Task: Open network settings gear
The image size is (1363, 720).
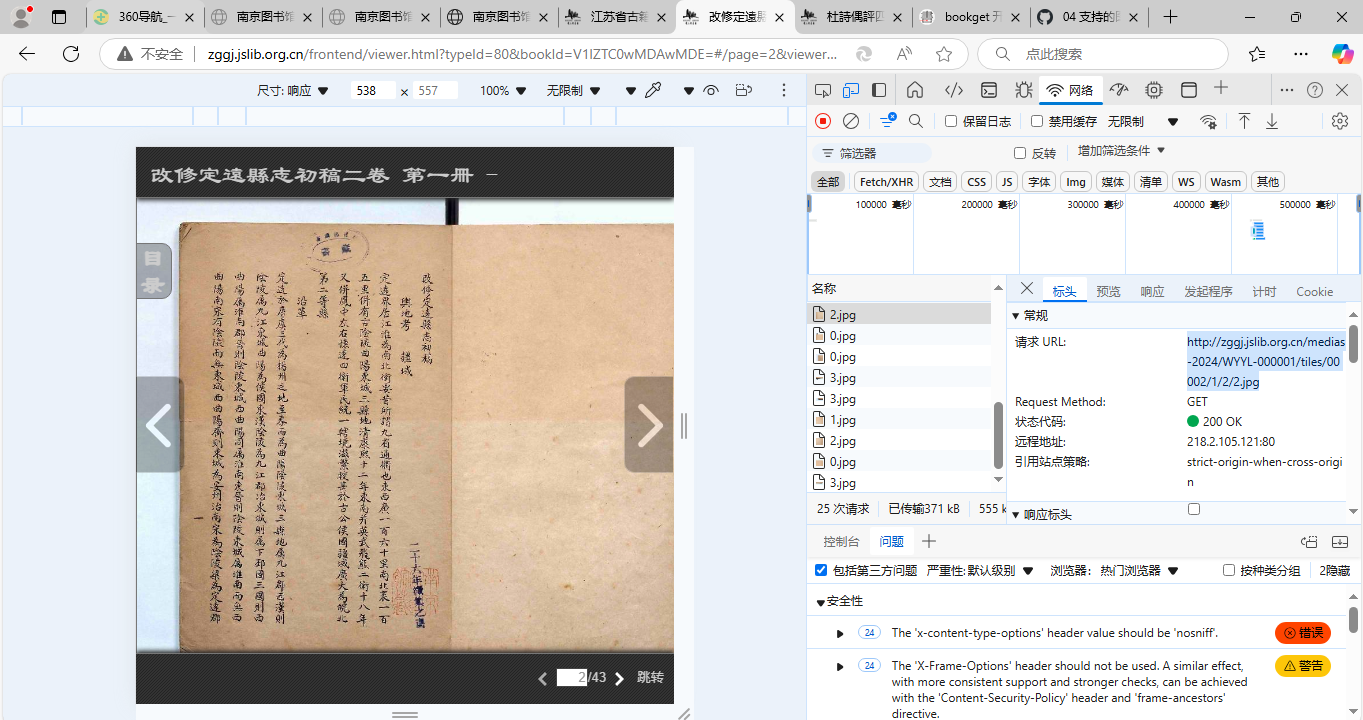Action: pyautogui.click(x=1340, y=121)
